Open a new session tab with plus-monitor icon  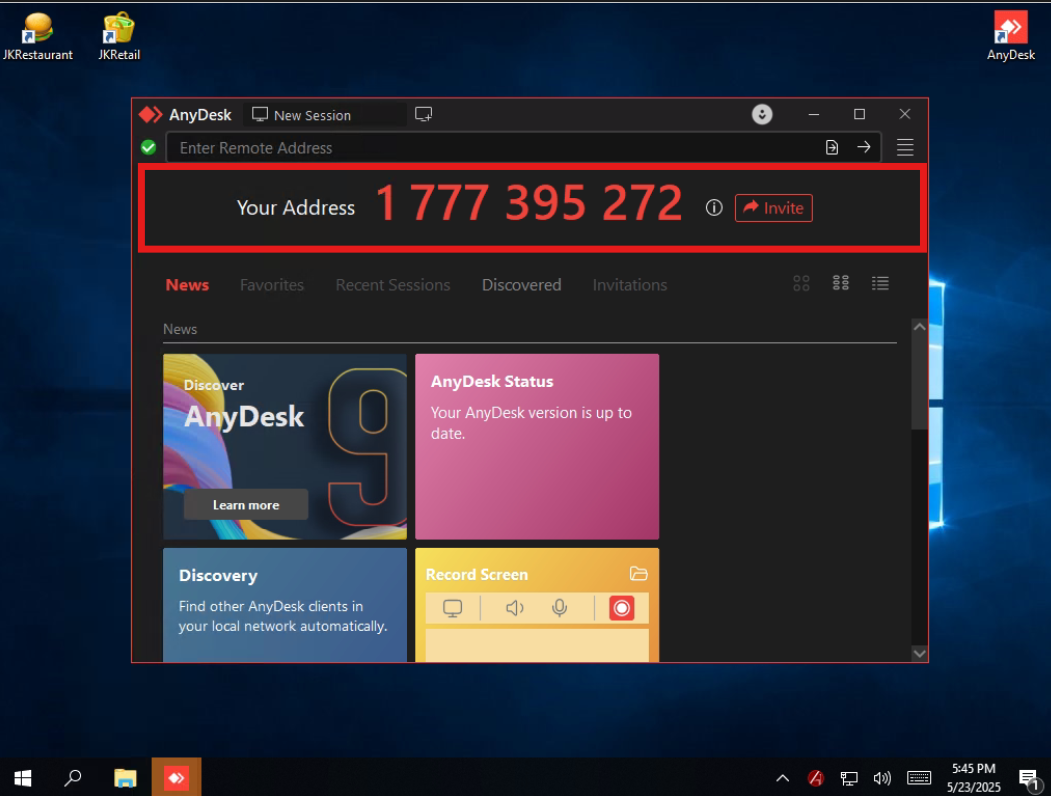pyautogui.click(x=424, y=115)
